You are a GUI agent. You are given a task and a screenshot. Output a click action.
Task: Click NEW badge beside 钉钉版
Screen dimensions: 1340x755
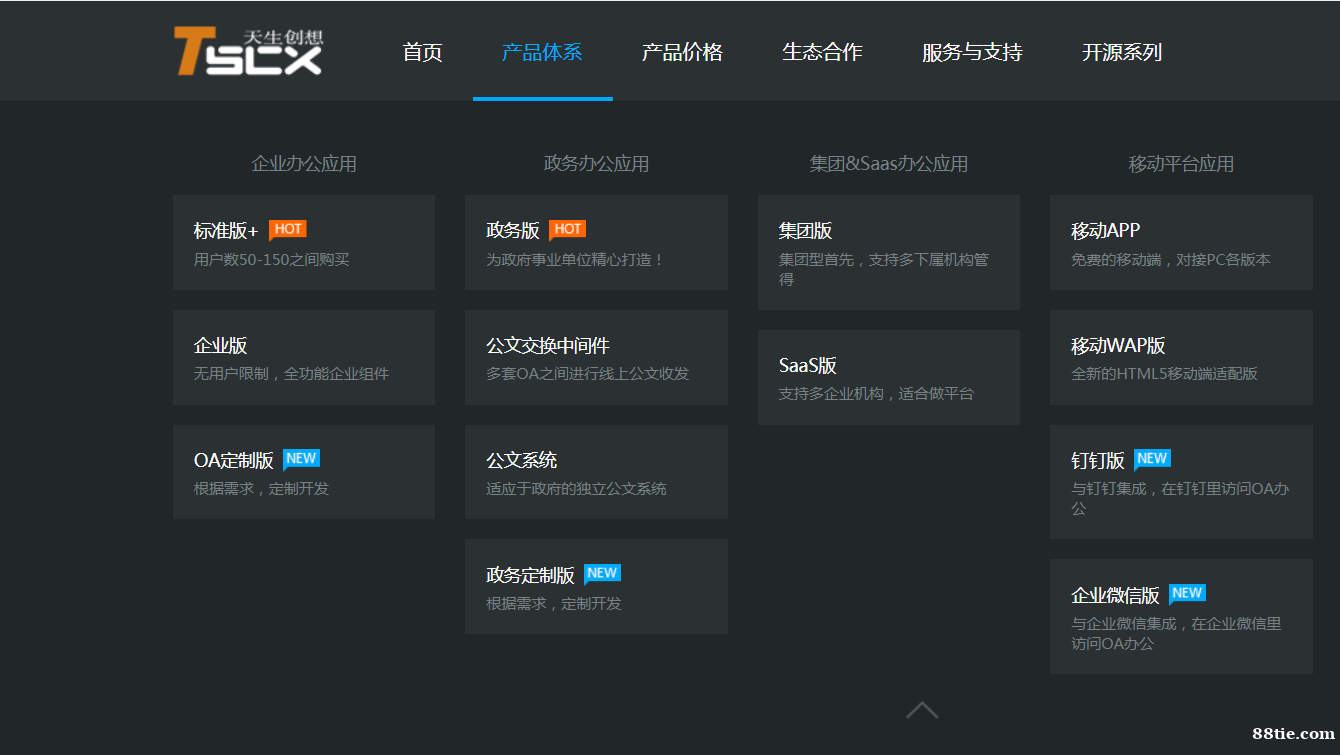pos(1152,459)
